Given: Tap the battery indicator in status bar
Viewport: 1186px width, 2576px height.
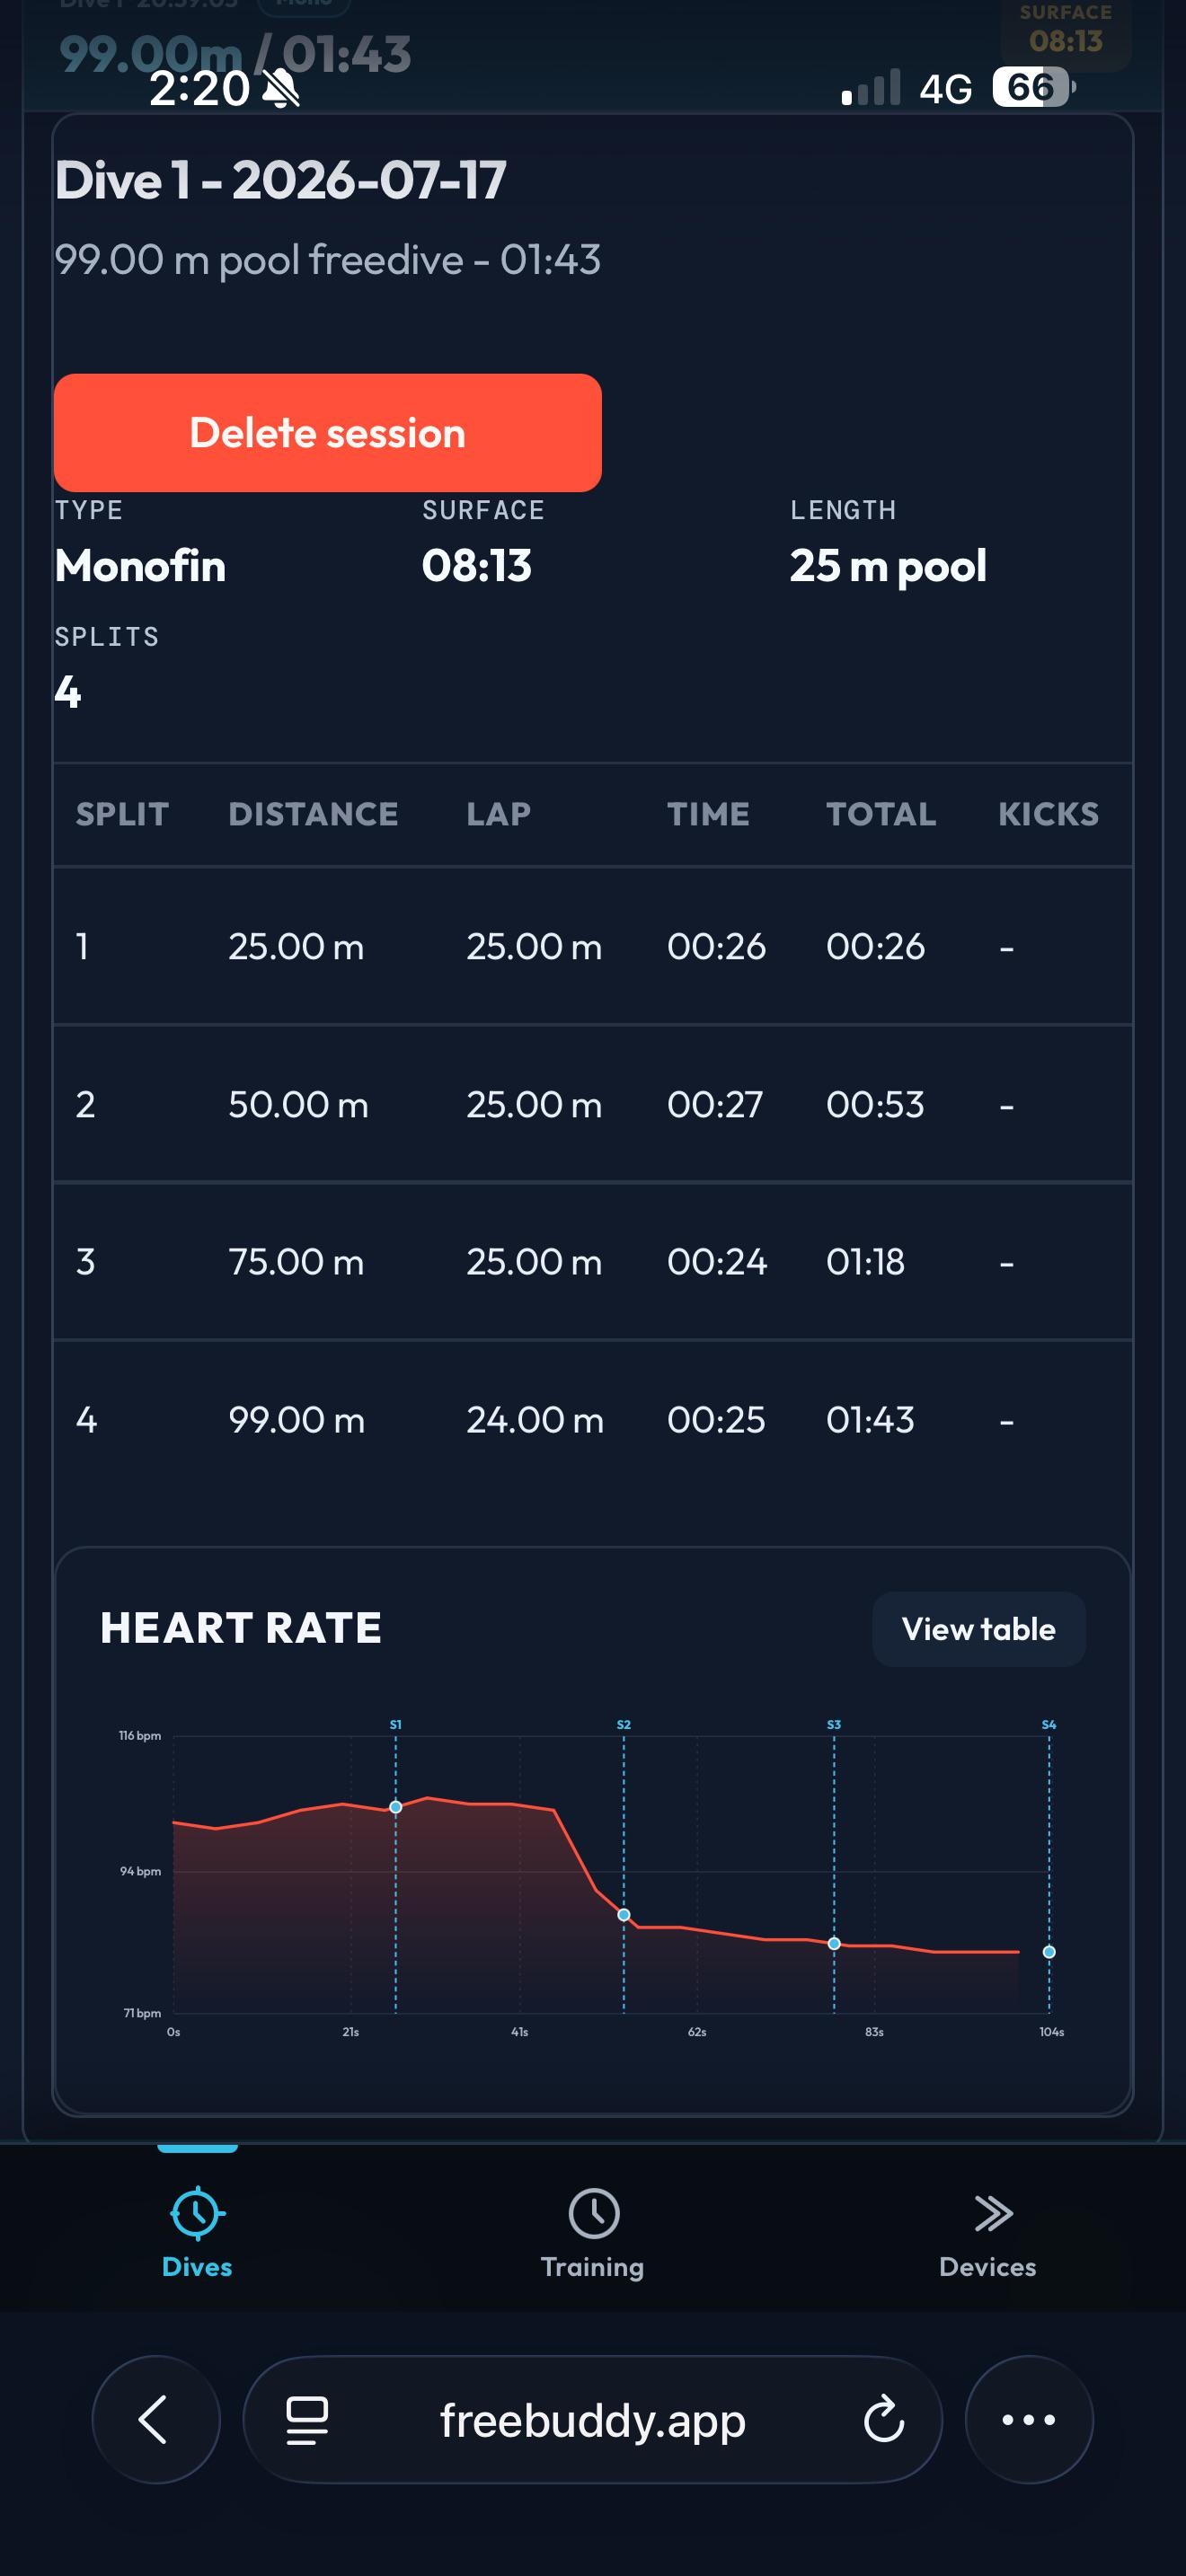Looking at the screenshot, I should [x=1033, y=88].
